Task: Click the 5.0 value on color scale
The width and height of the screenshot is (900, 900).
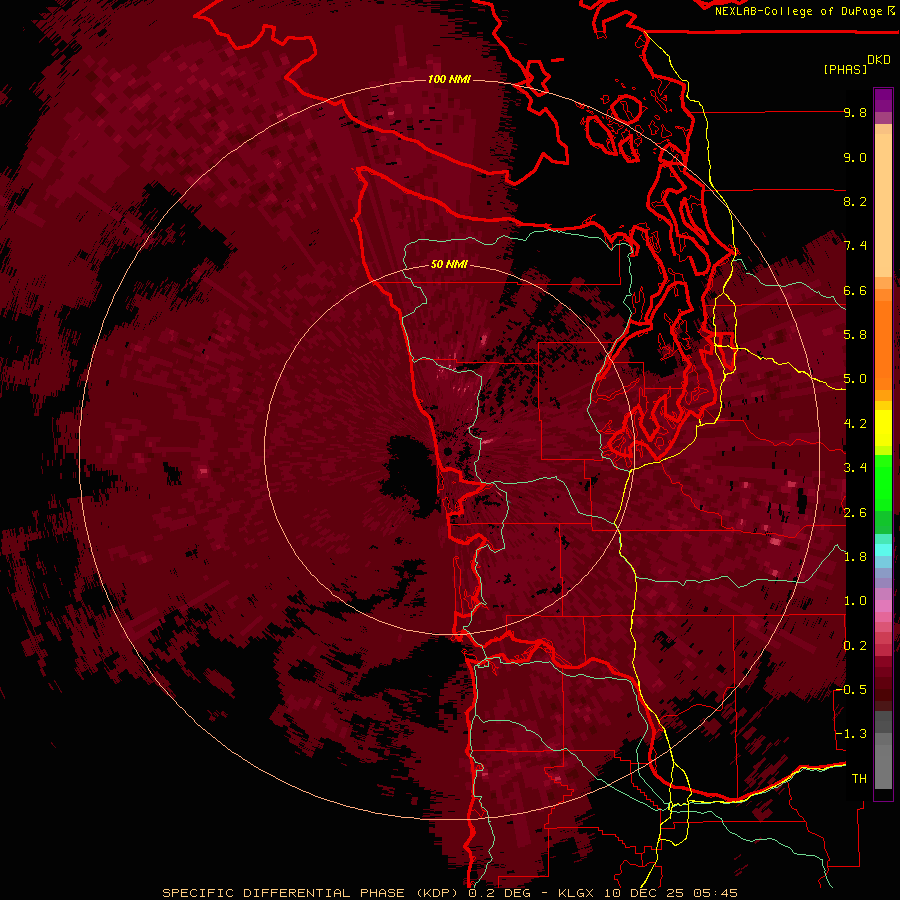Action: pos(855,379)
